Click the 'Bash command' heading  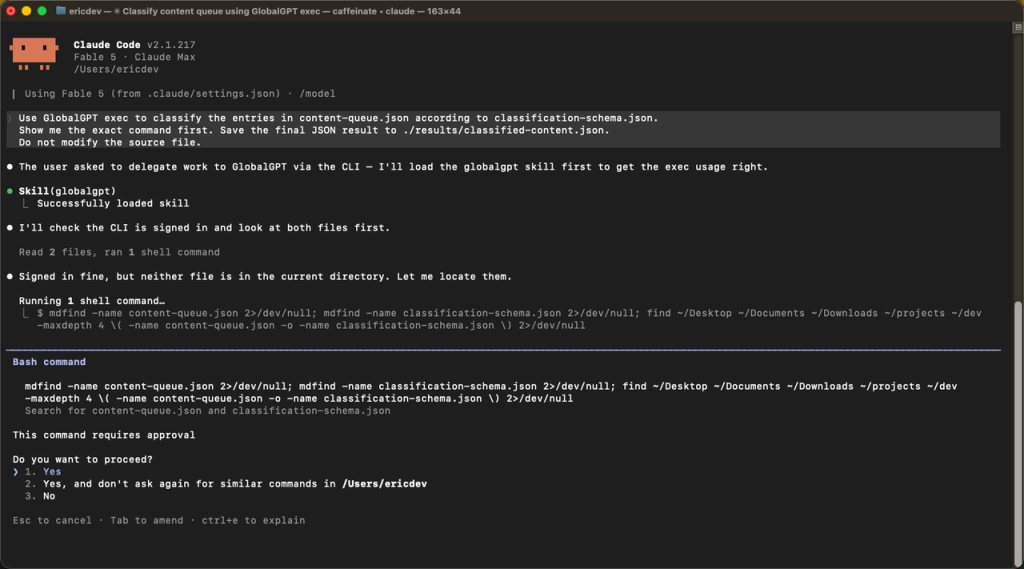click(x=49, y=362)
